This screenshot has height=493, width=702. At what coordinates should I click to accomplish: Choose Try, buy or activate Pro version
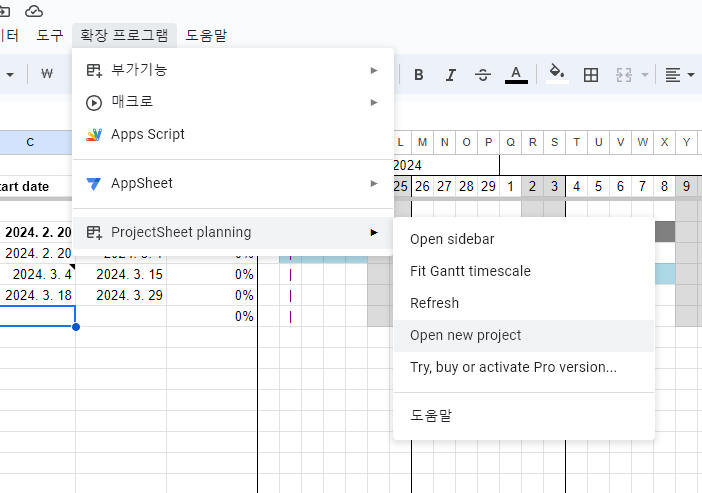pyautogui.click(x=524, y=367)
